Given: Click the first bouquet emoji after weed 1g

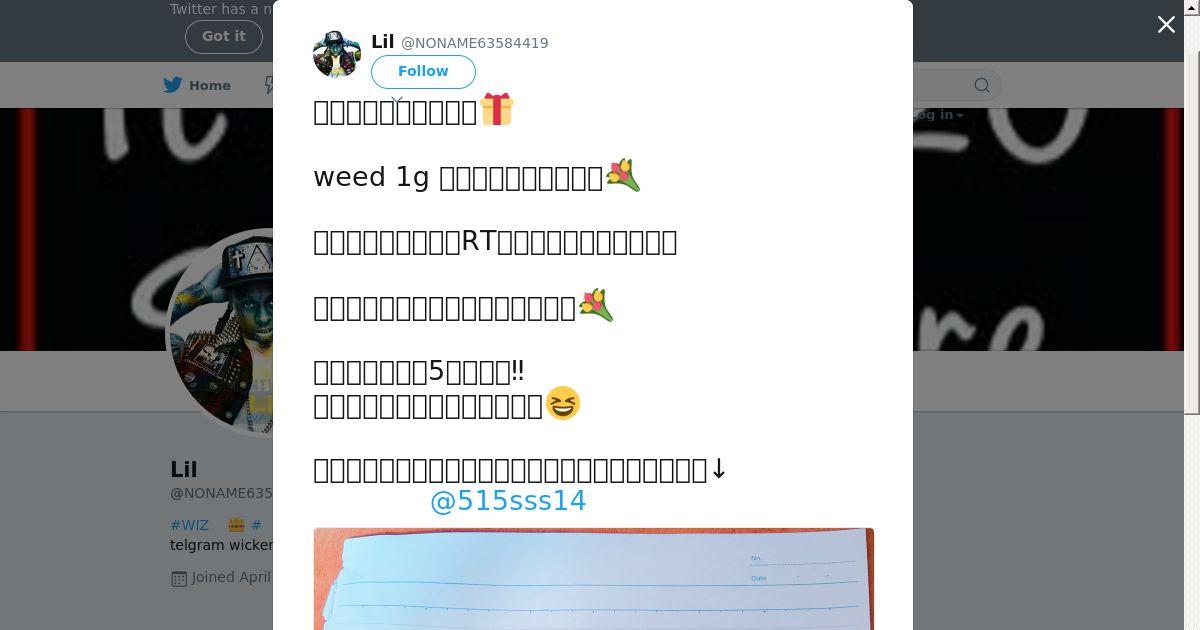Looking at the screenshot, I should [x=623, y=175].
